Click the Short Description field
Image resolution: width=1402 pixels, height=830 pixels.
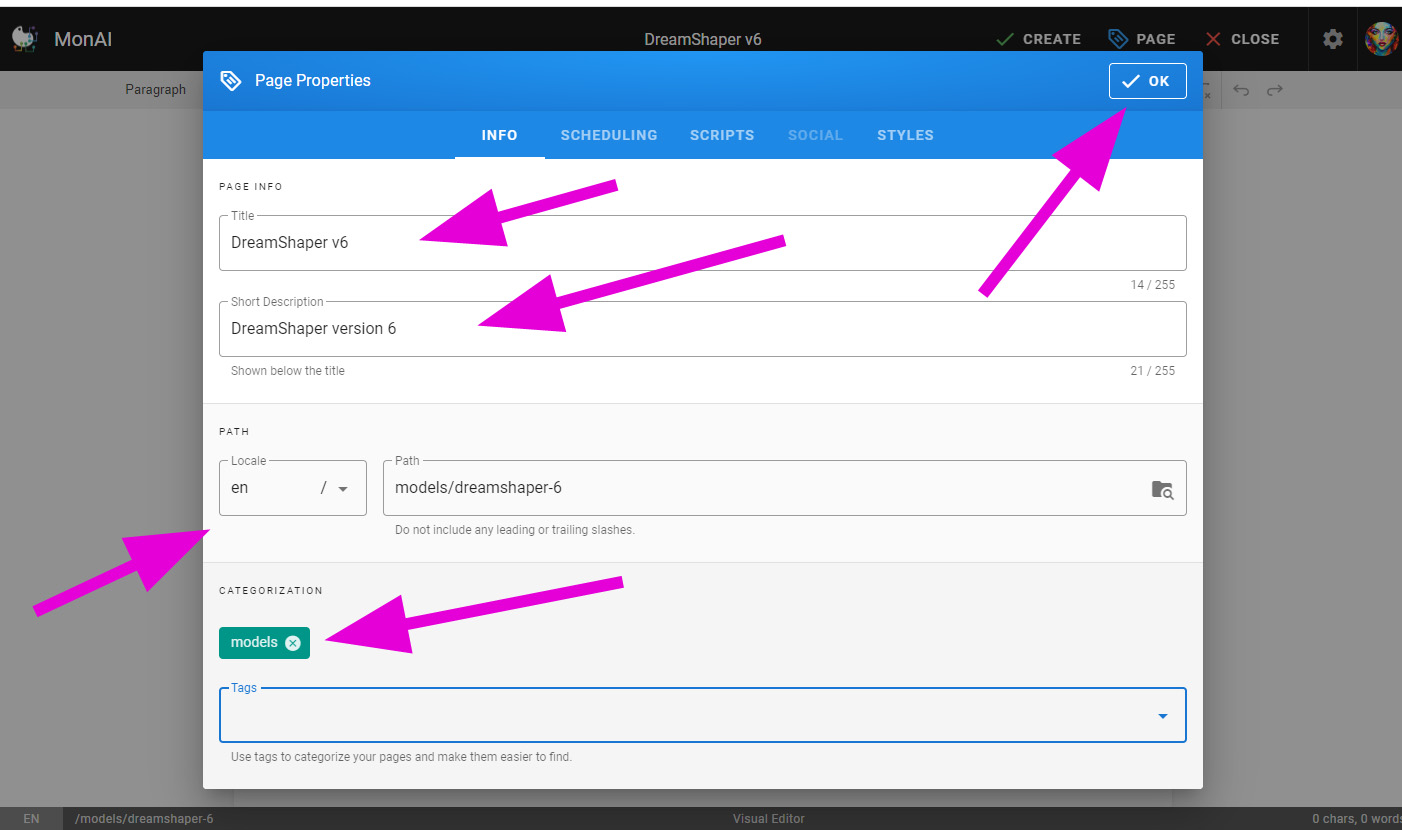point(702,329)
